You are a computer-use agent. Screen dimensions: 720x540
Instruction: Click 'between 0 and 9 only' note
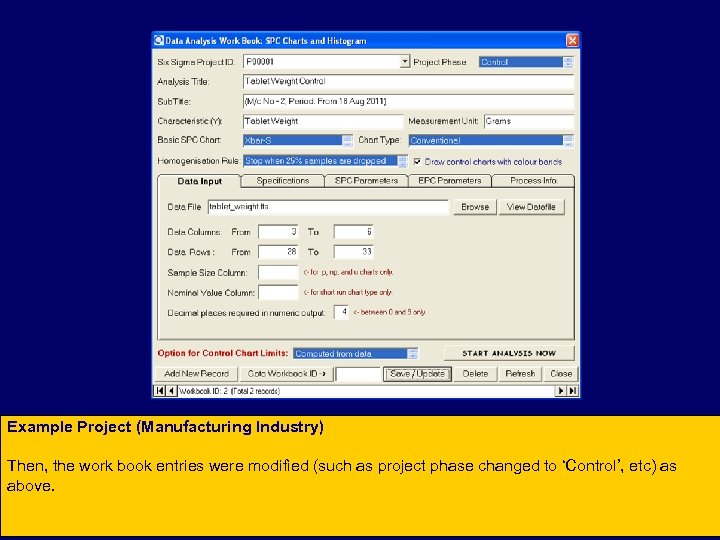390,312
